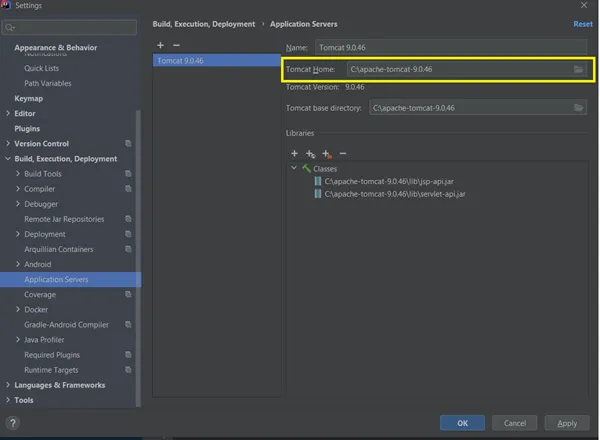This screenshot has width=600, height=440.
Task: Close the Settings dialog window
Action: [x=584, y=5]
